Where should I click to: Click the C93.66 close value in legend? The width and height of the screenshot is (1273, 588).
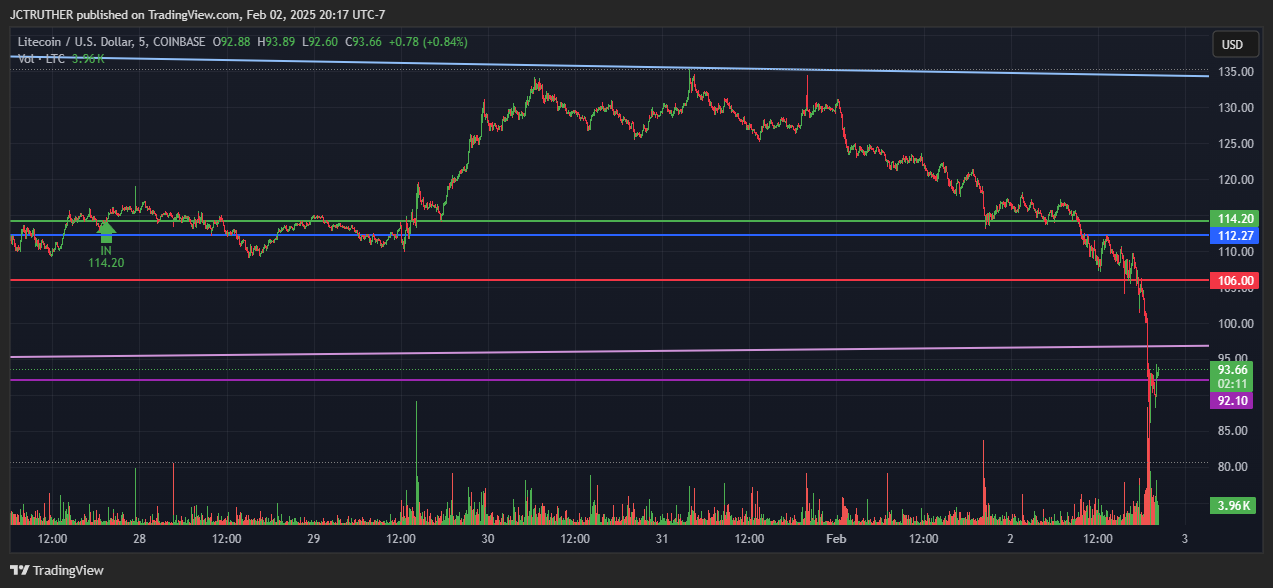(363, 42)
